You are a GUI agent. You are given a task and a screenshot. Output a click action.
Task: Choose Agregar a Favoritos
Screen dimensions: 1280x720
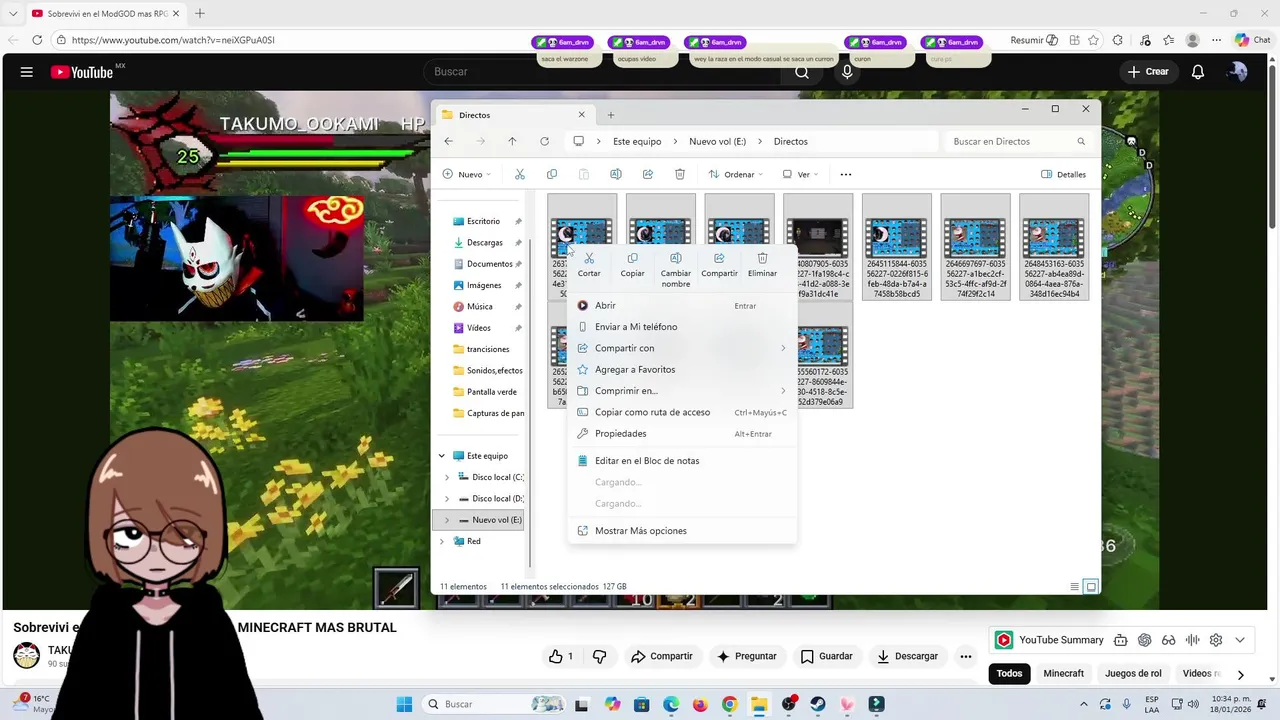point(682,369)
